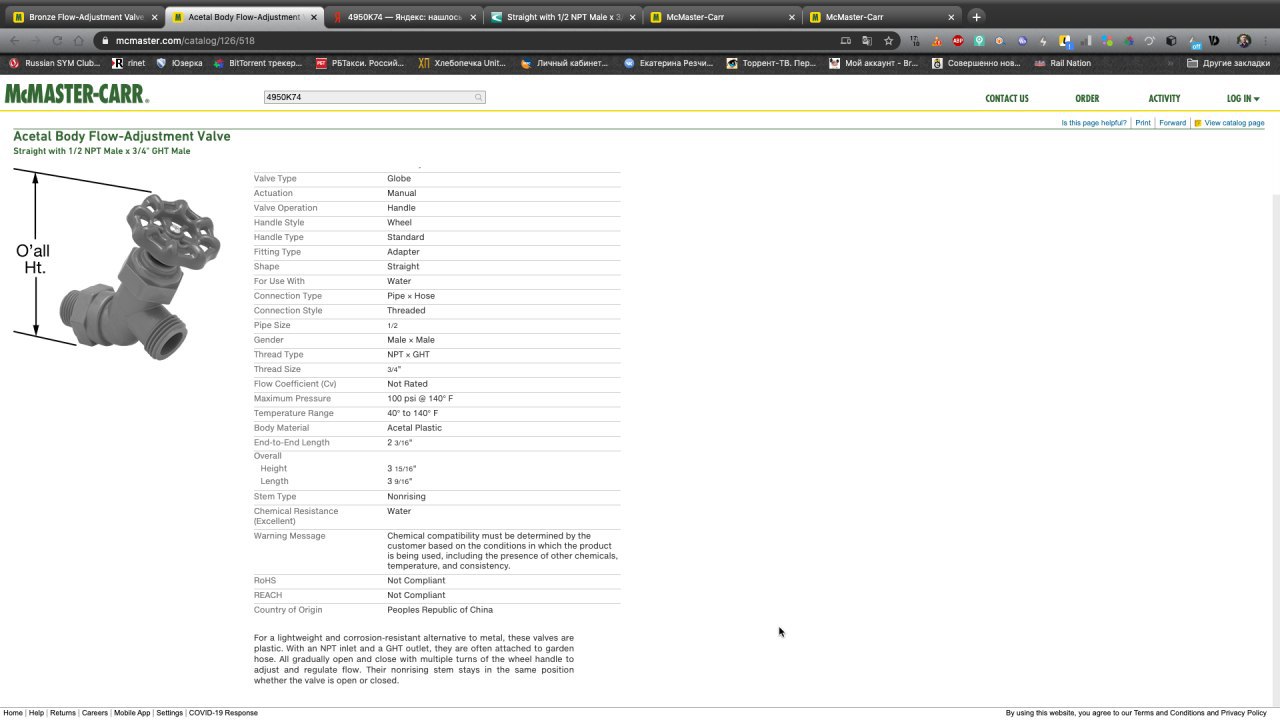This screenshot has width=1280, height=720.
Task: Open the Совершенно нов bookmark
Action: [976, 63]
